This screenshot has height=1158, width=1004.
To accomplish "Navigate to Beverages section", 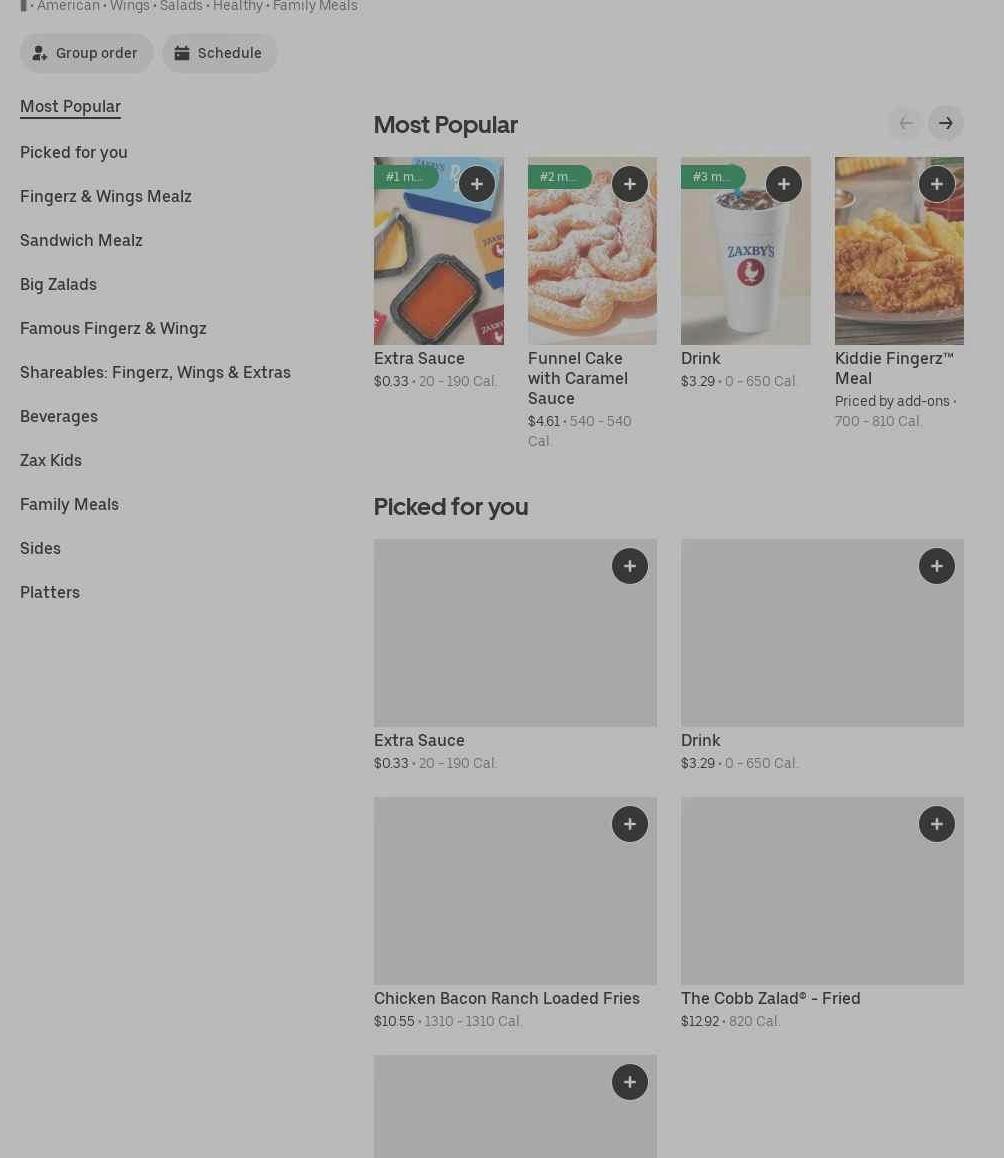I will 59,416.
